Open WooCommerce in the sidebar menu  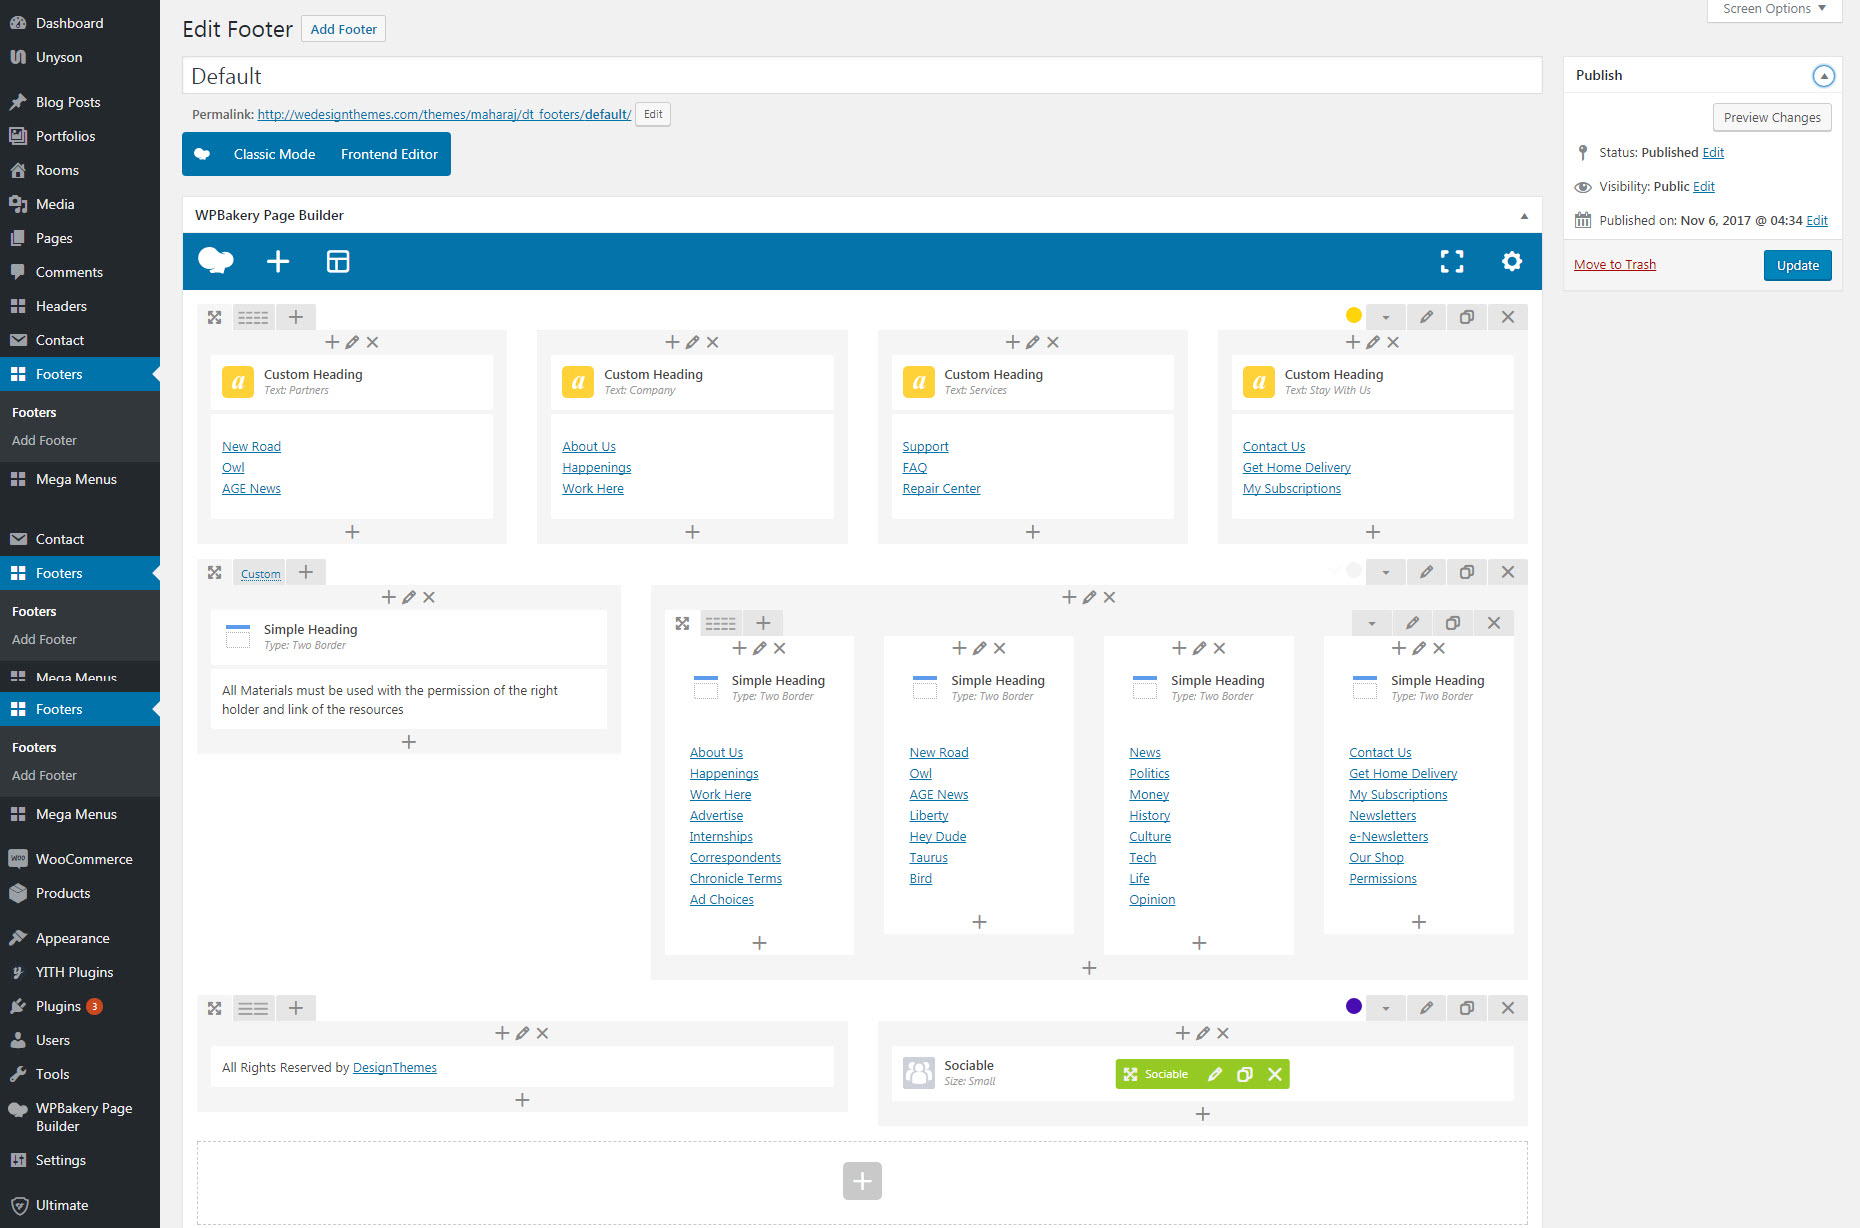pos(84,859)
